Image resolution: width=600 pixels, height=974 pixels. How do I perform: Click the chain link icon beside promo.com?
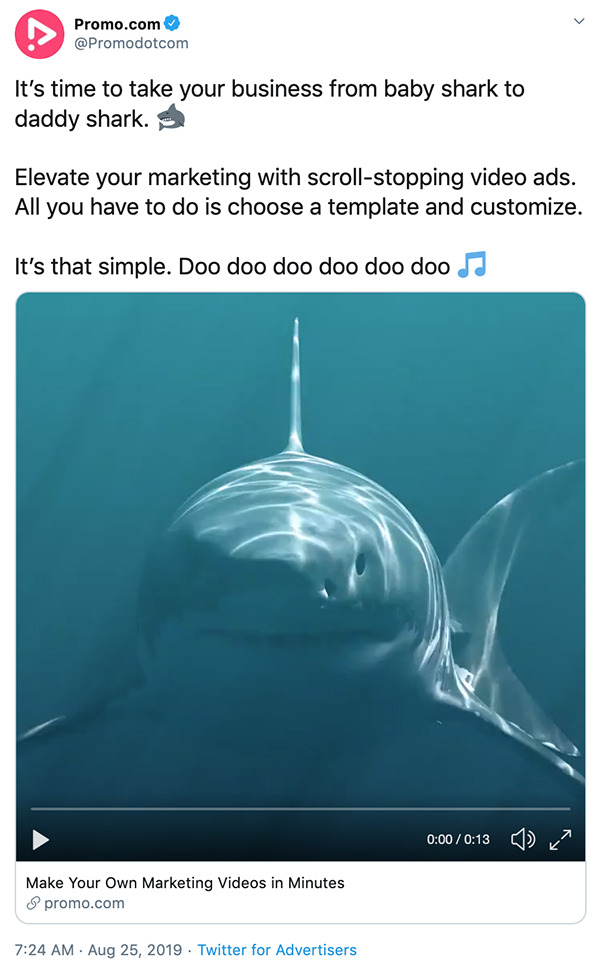tap(33, 903)
